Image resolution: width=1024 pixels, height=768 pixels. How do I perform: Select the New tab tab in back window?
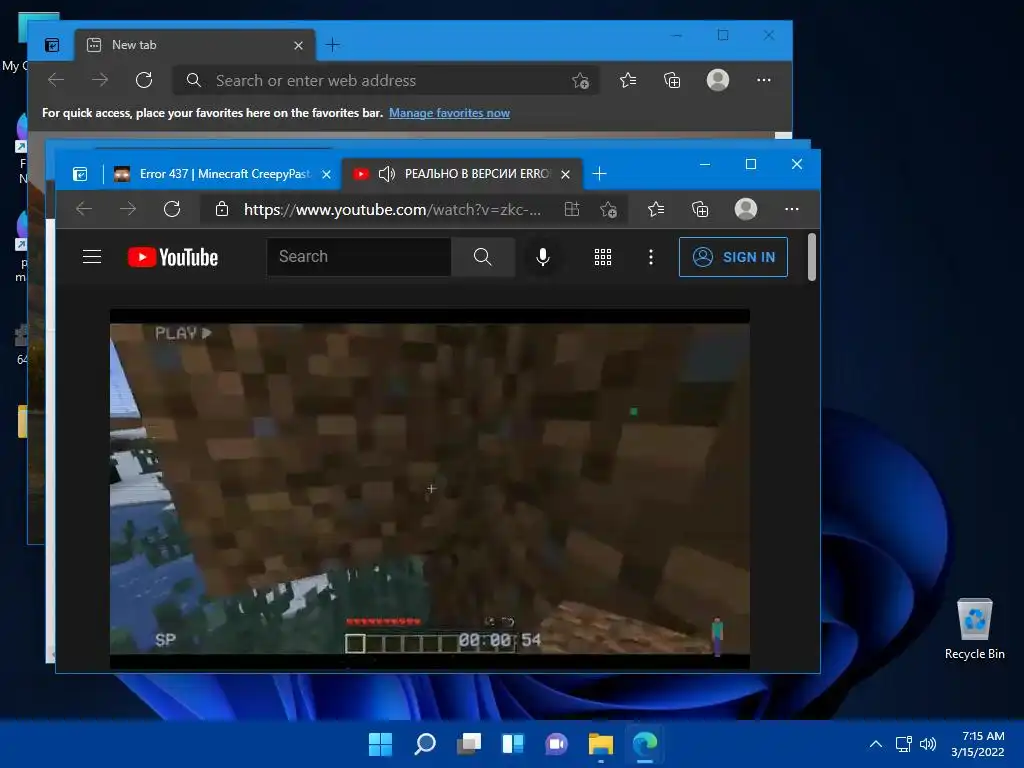(x=195, y=45)
